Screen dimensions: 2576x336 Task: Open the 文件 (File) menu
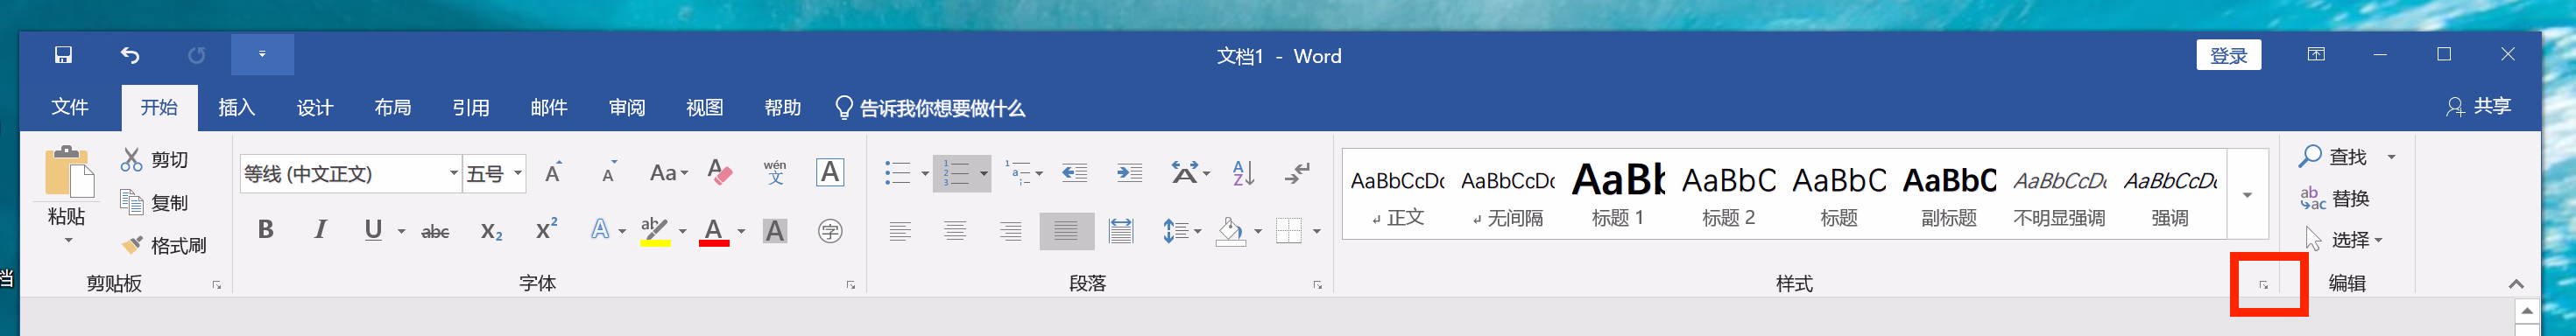tap(70, 107)
